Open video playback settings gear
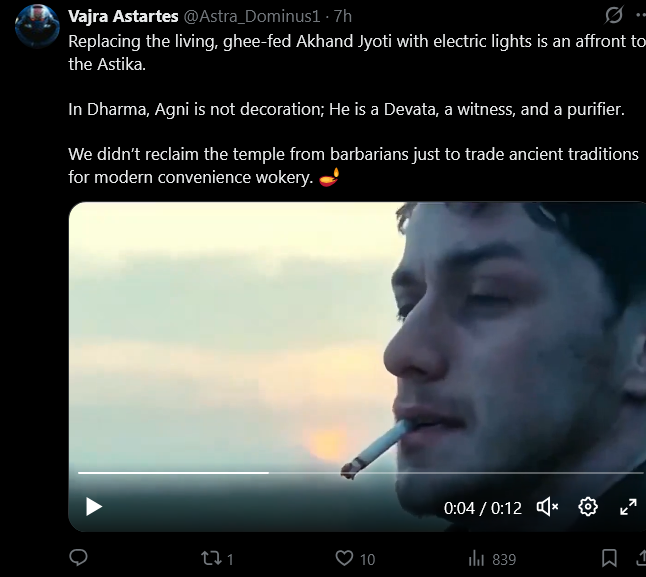Image resolution: width=646 pixels, height=577 pixels. (588, 507)
